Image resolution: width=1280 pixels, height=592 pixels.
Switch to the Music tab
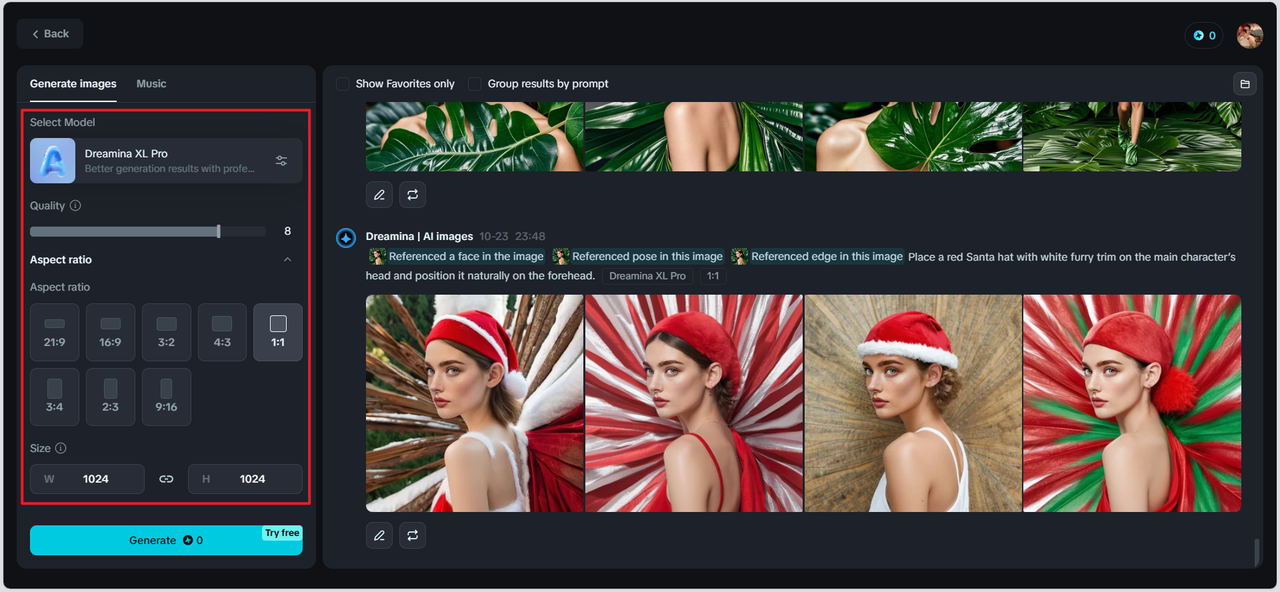(x=151, y=84)
